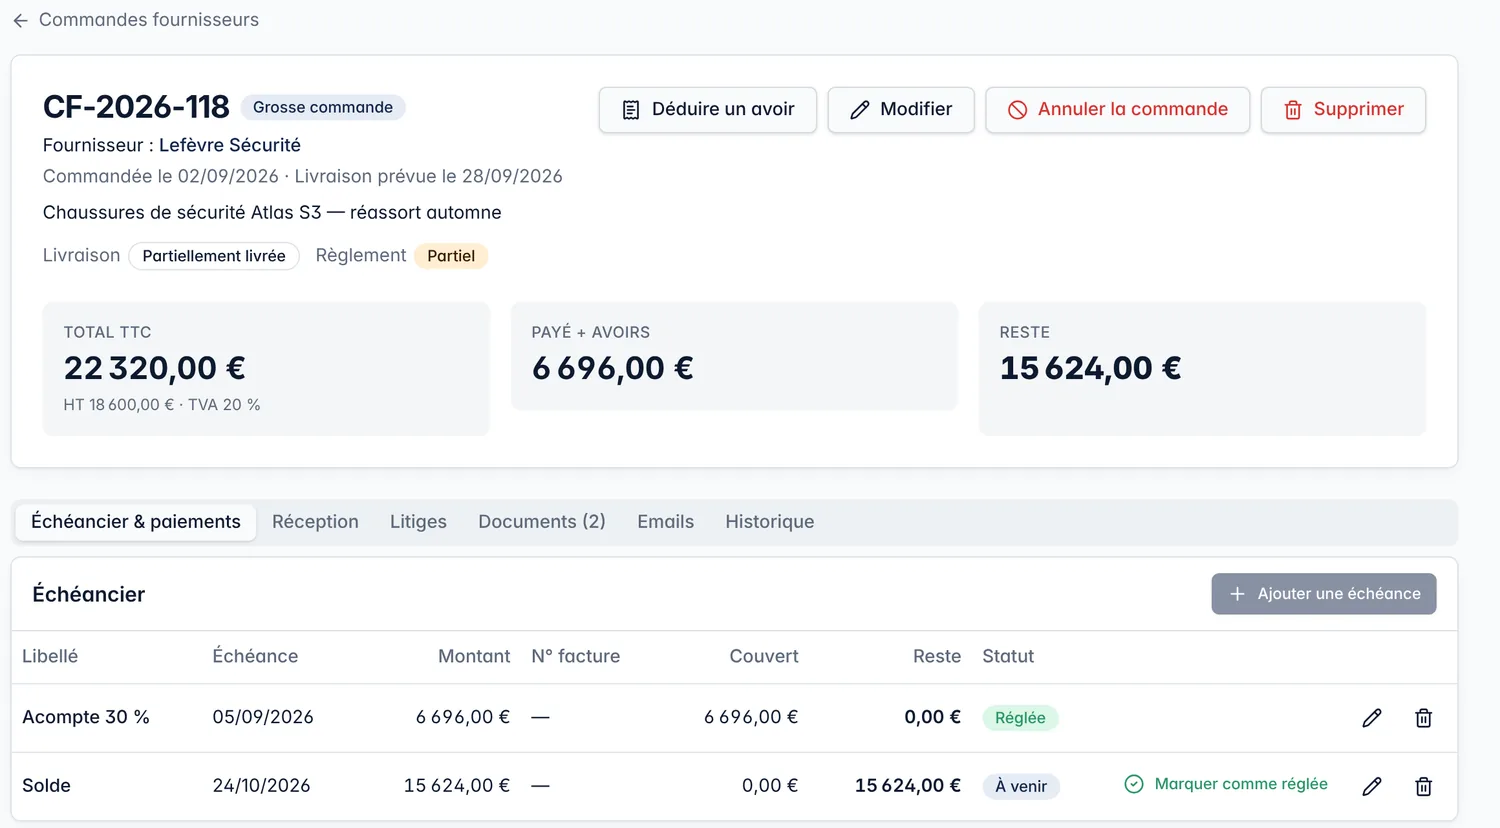1500x828 pixels.
Task: View the Documents (2) tab
Action: coord(542,522)
